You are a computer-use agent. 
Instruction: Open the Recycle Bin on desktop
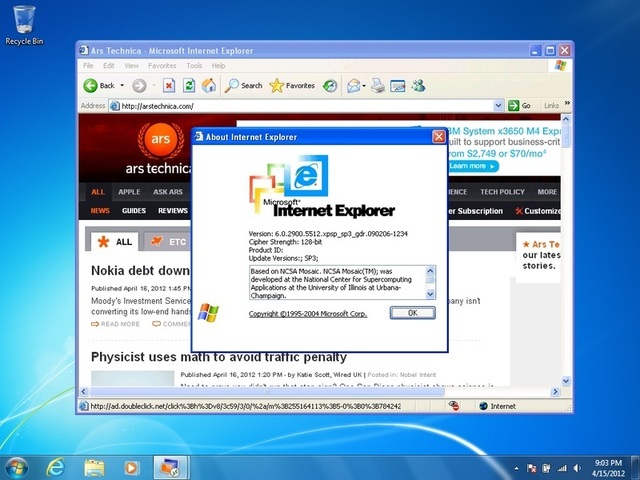(x=24, y=25)
